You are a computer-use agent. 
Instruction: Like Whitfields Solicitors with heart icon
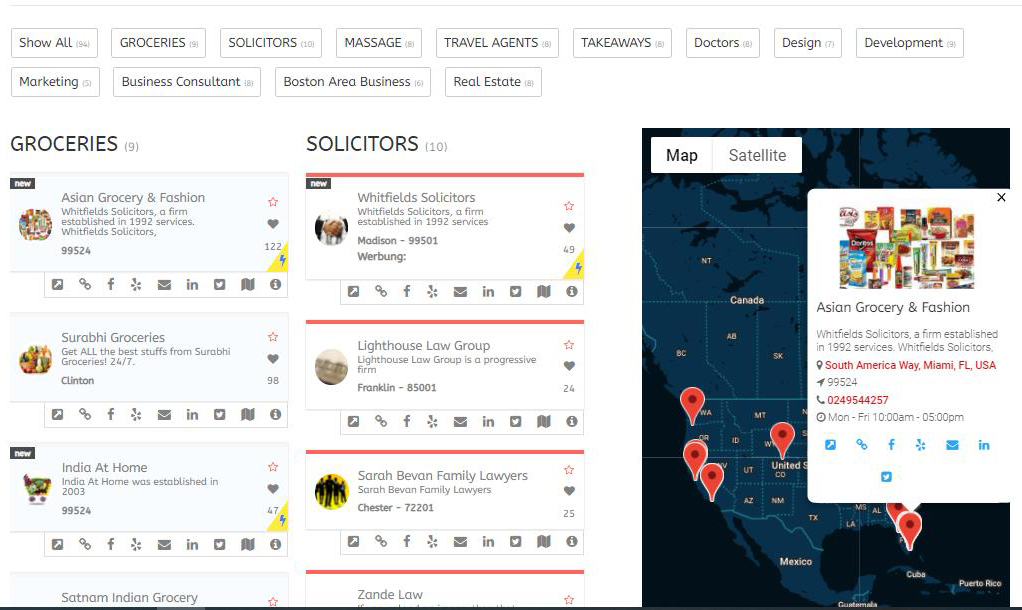pyautogui.click(x=569, y=228)
